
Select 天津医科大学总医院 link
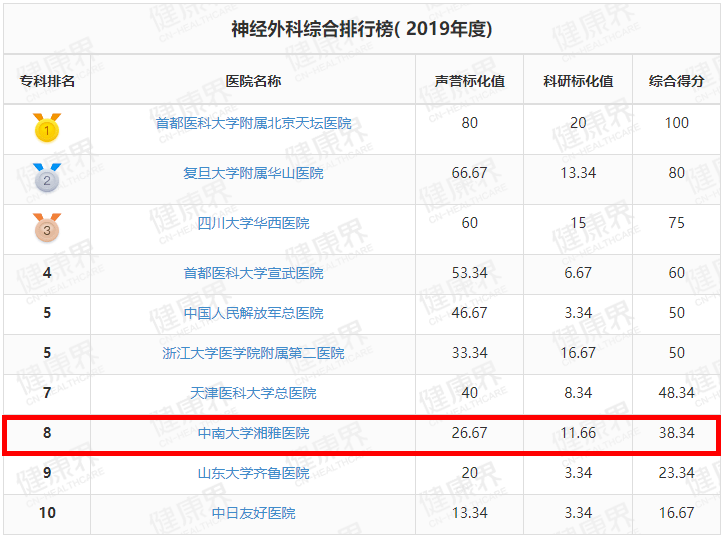tap(253, 393)
